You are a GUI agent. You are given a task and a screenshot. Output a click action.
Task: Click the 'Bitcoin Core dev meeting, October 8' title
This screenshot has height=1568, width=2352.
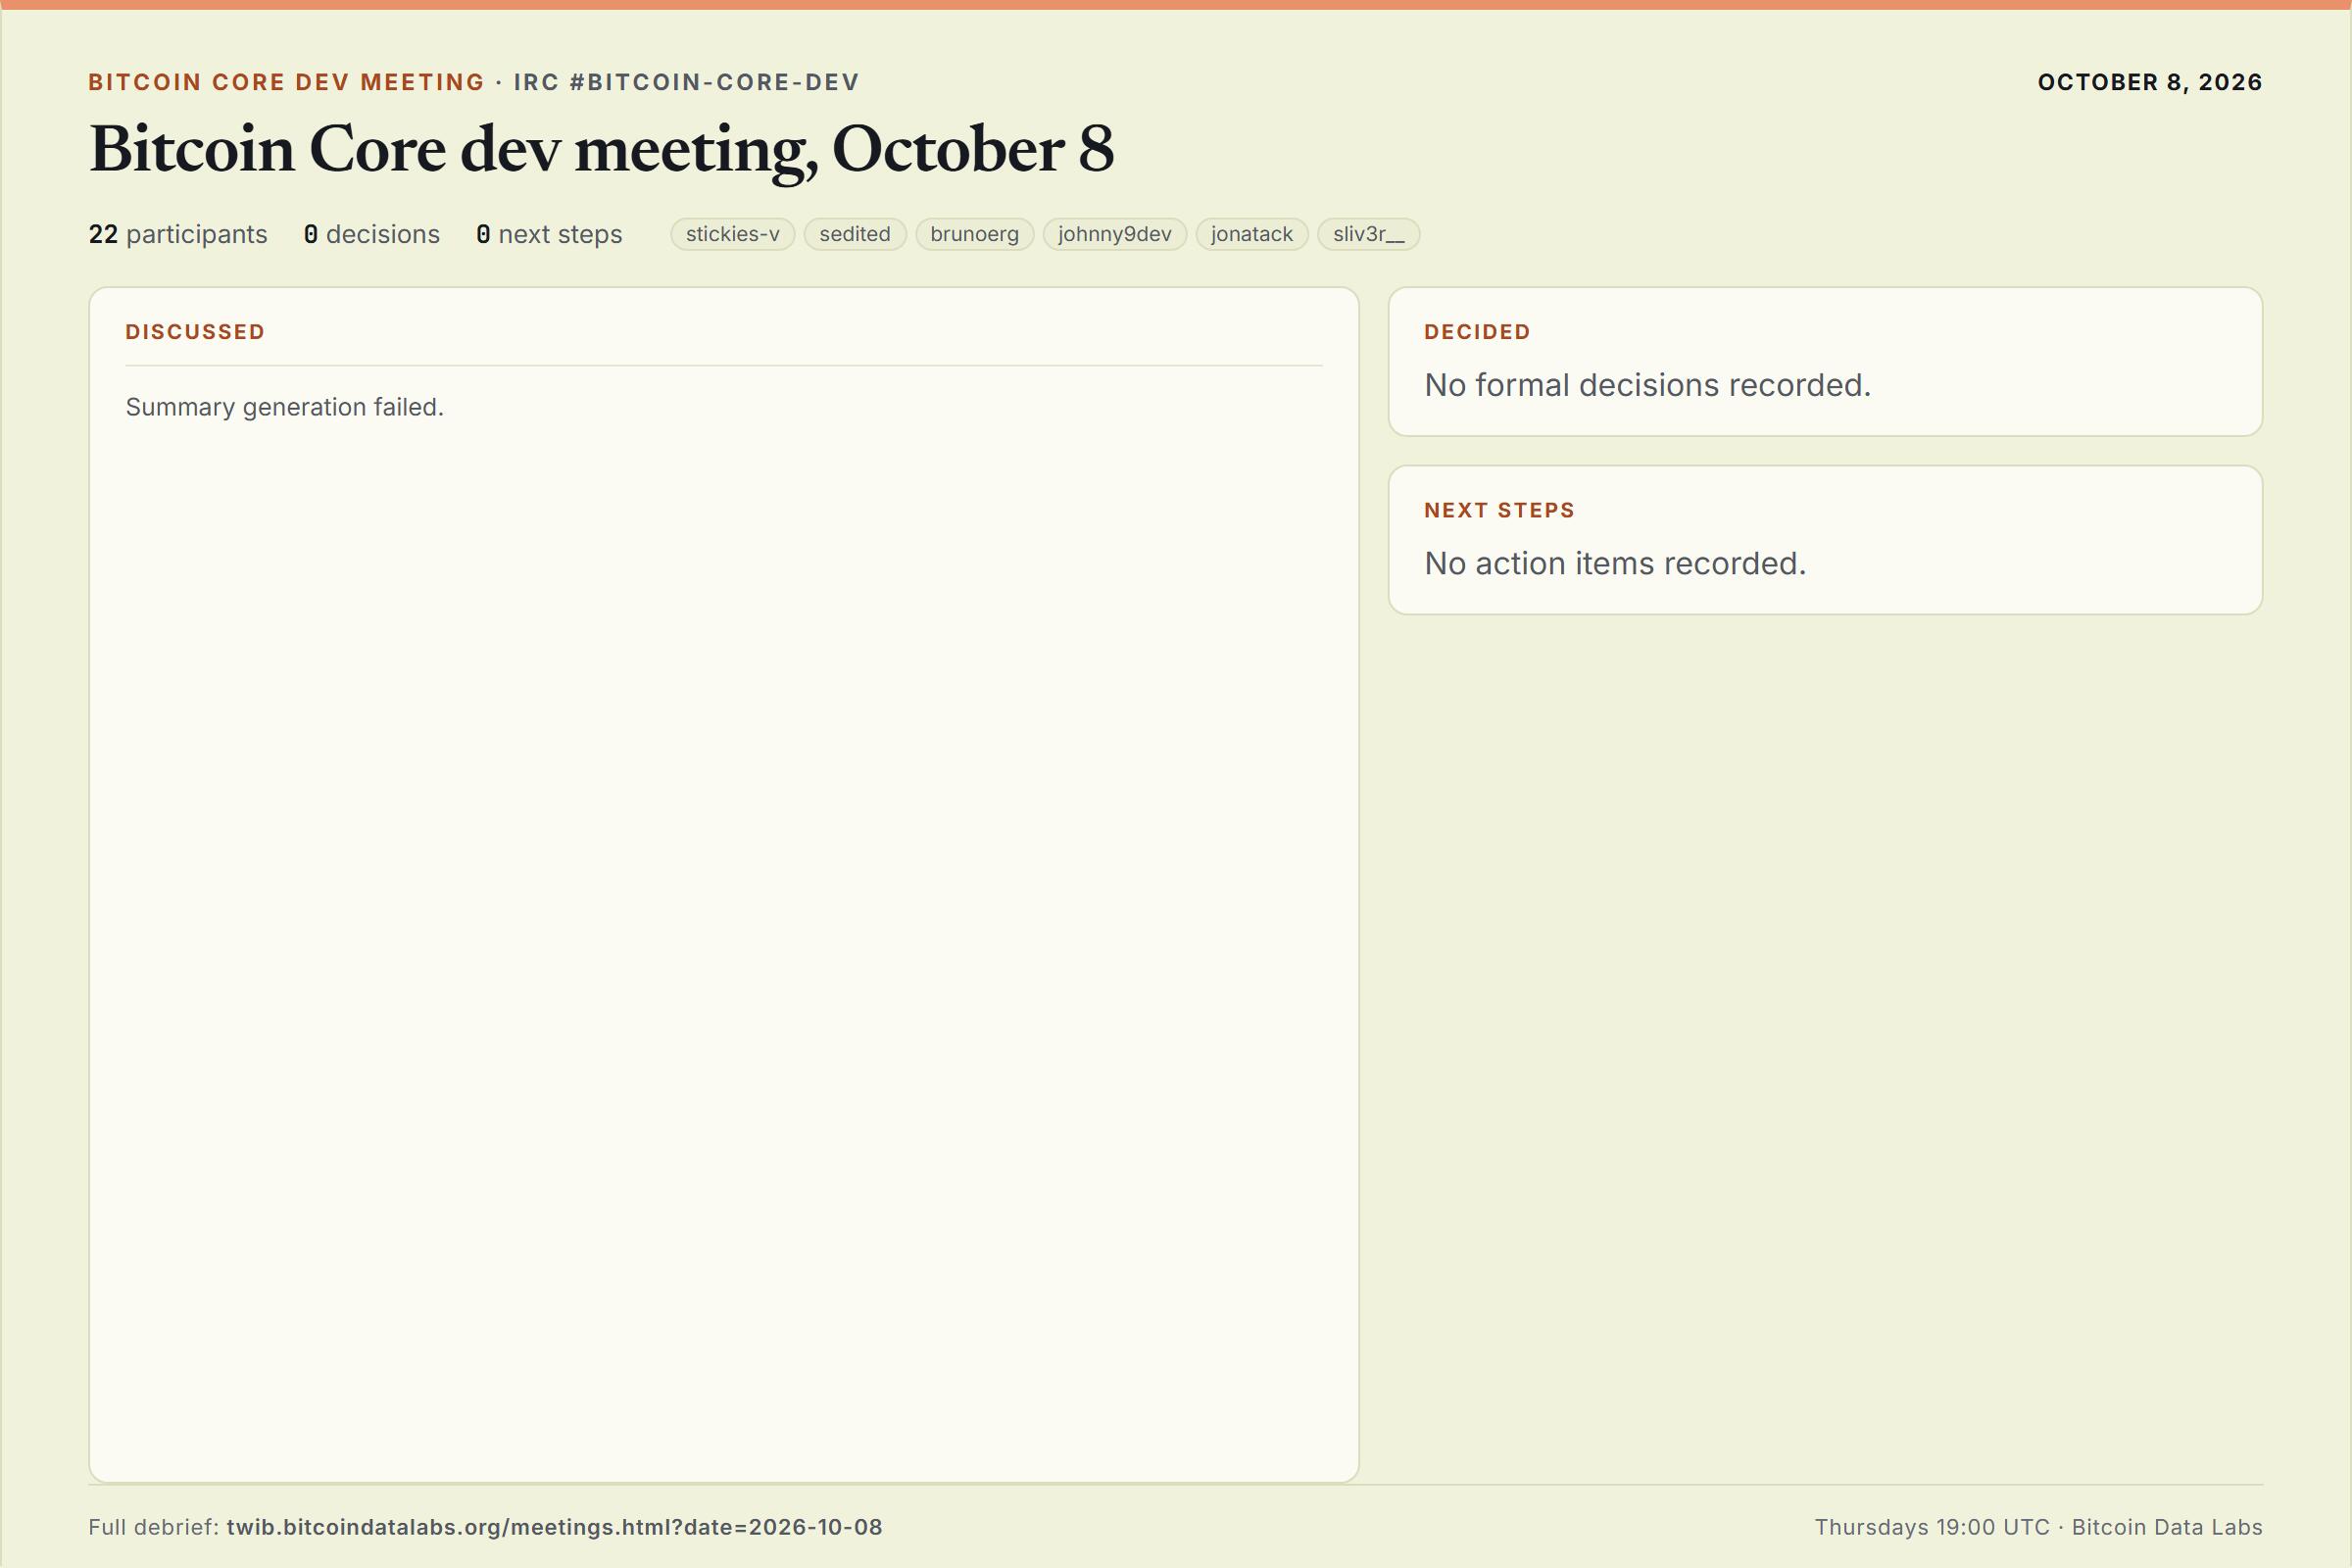point(601,150)
